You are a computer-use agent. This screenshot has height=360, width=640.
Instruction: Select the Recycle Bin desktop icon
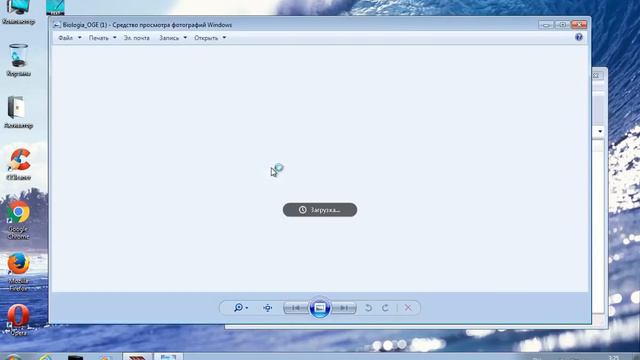18,60
